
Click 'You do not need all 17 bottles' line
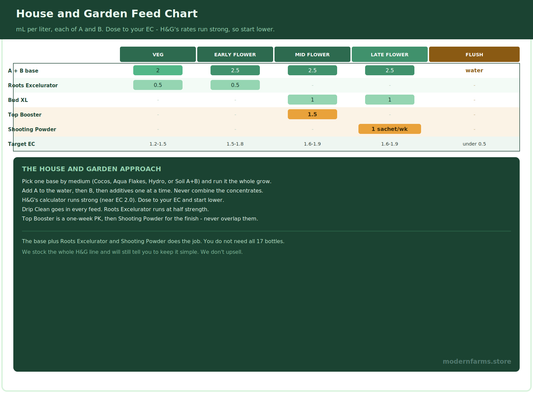point(153,241)
